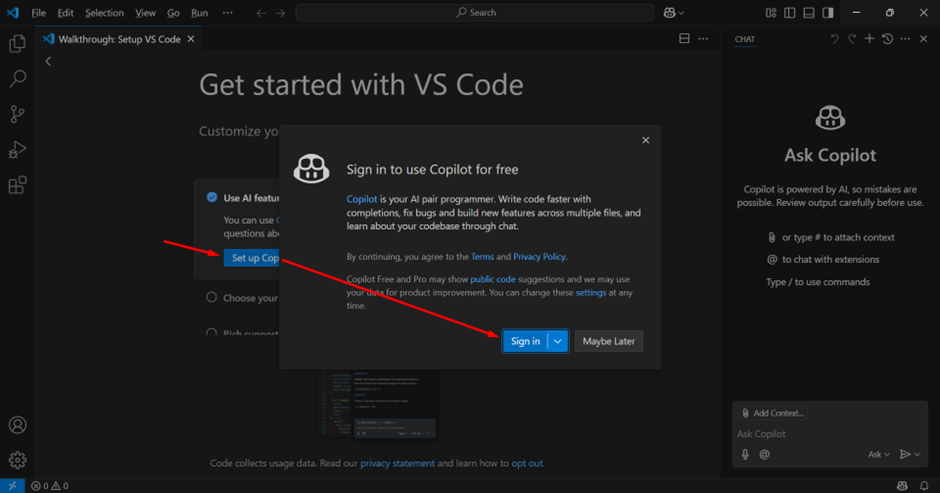Viewport: 940px width, 493px height.
Task: Click Customize Layout icon in title bar
Action: click(771, 13)
